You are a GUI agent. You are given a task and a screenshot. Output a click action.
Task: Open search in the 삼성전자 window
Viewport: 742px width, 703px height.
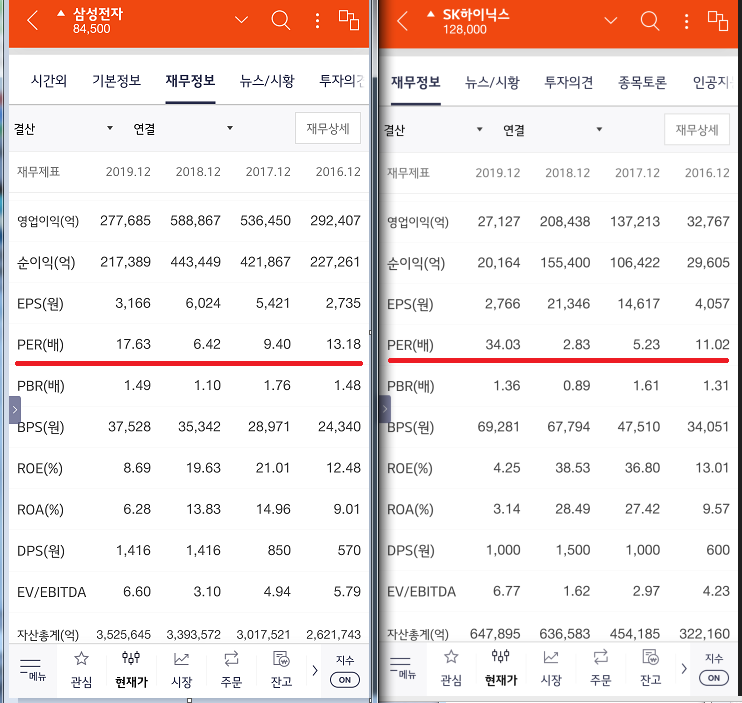pos(281,20)
